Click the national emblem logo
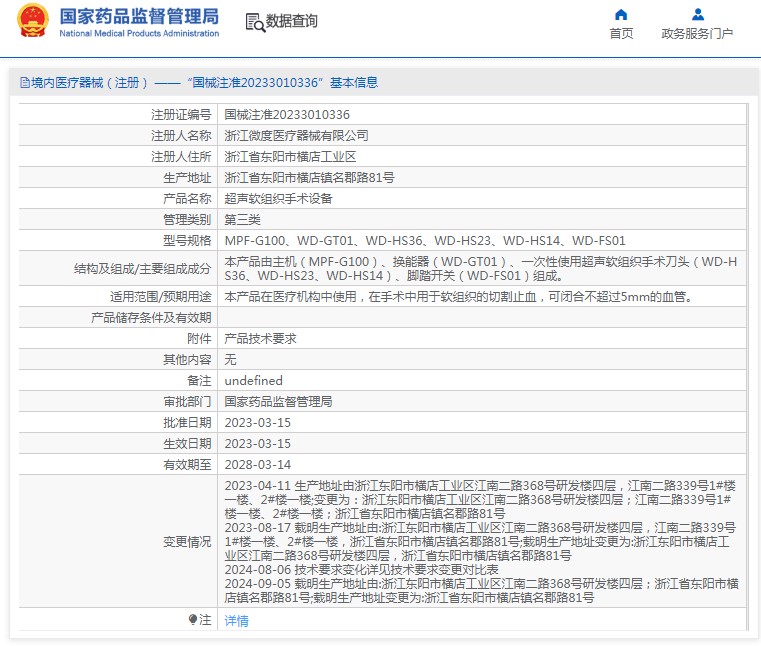 click(x=30, y=21)
